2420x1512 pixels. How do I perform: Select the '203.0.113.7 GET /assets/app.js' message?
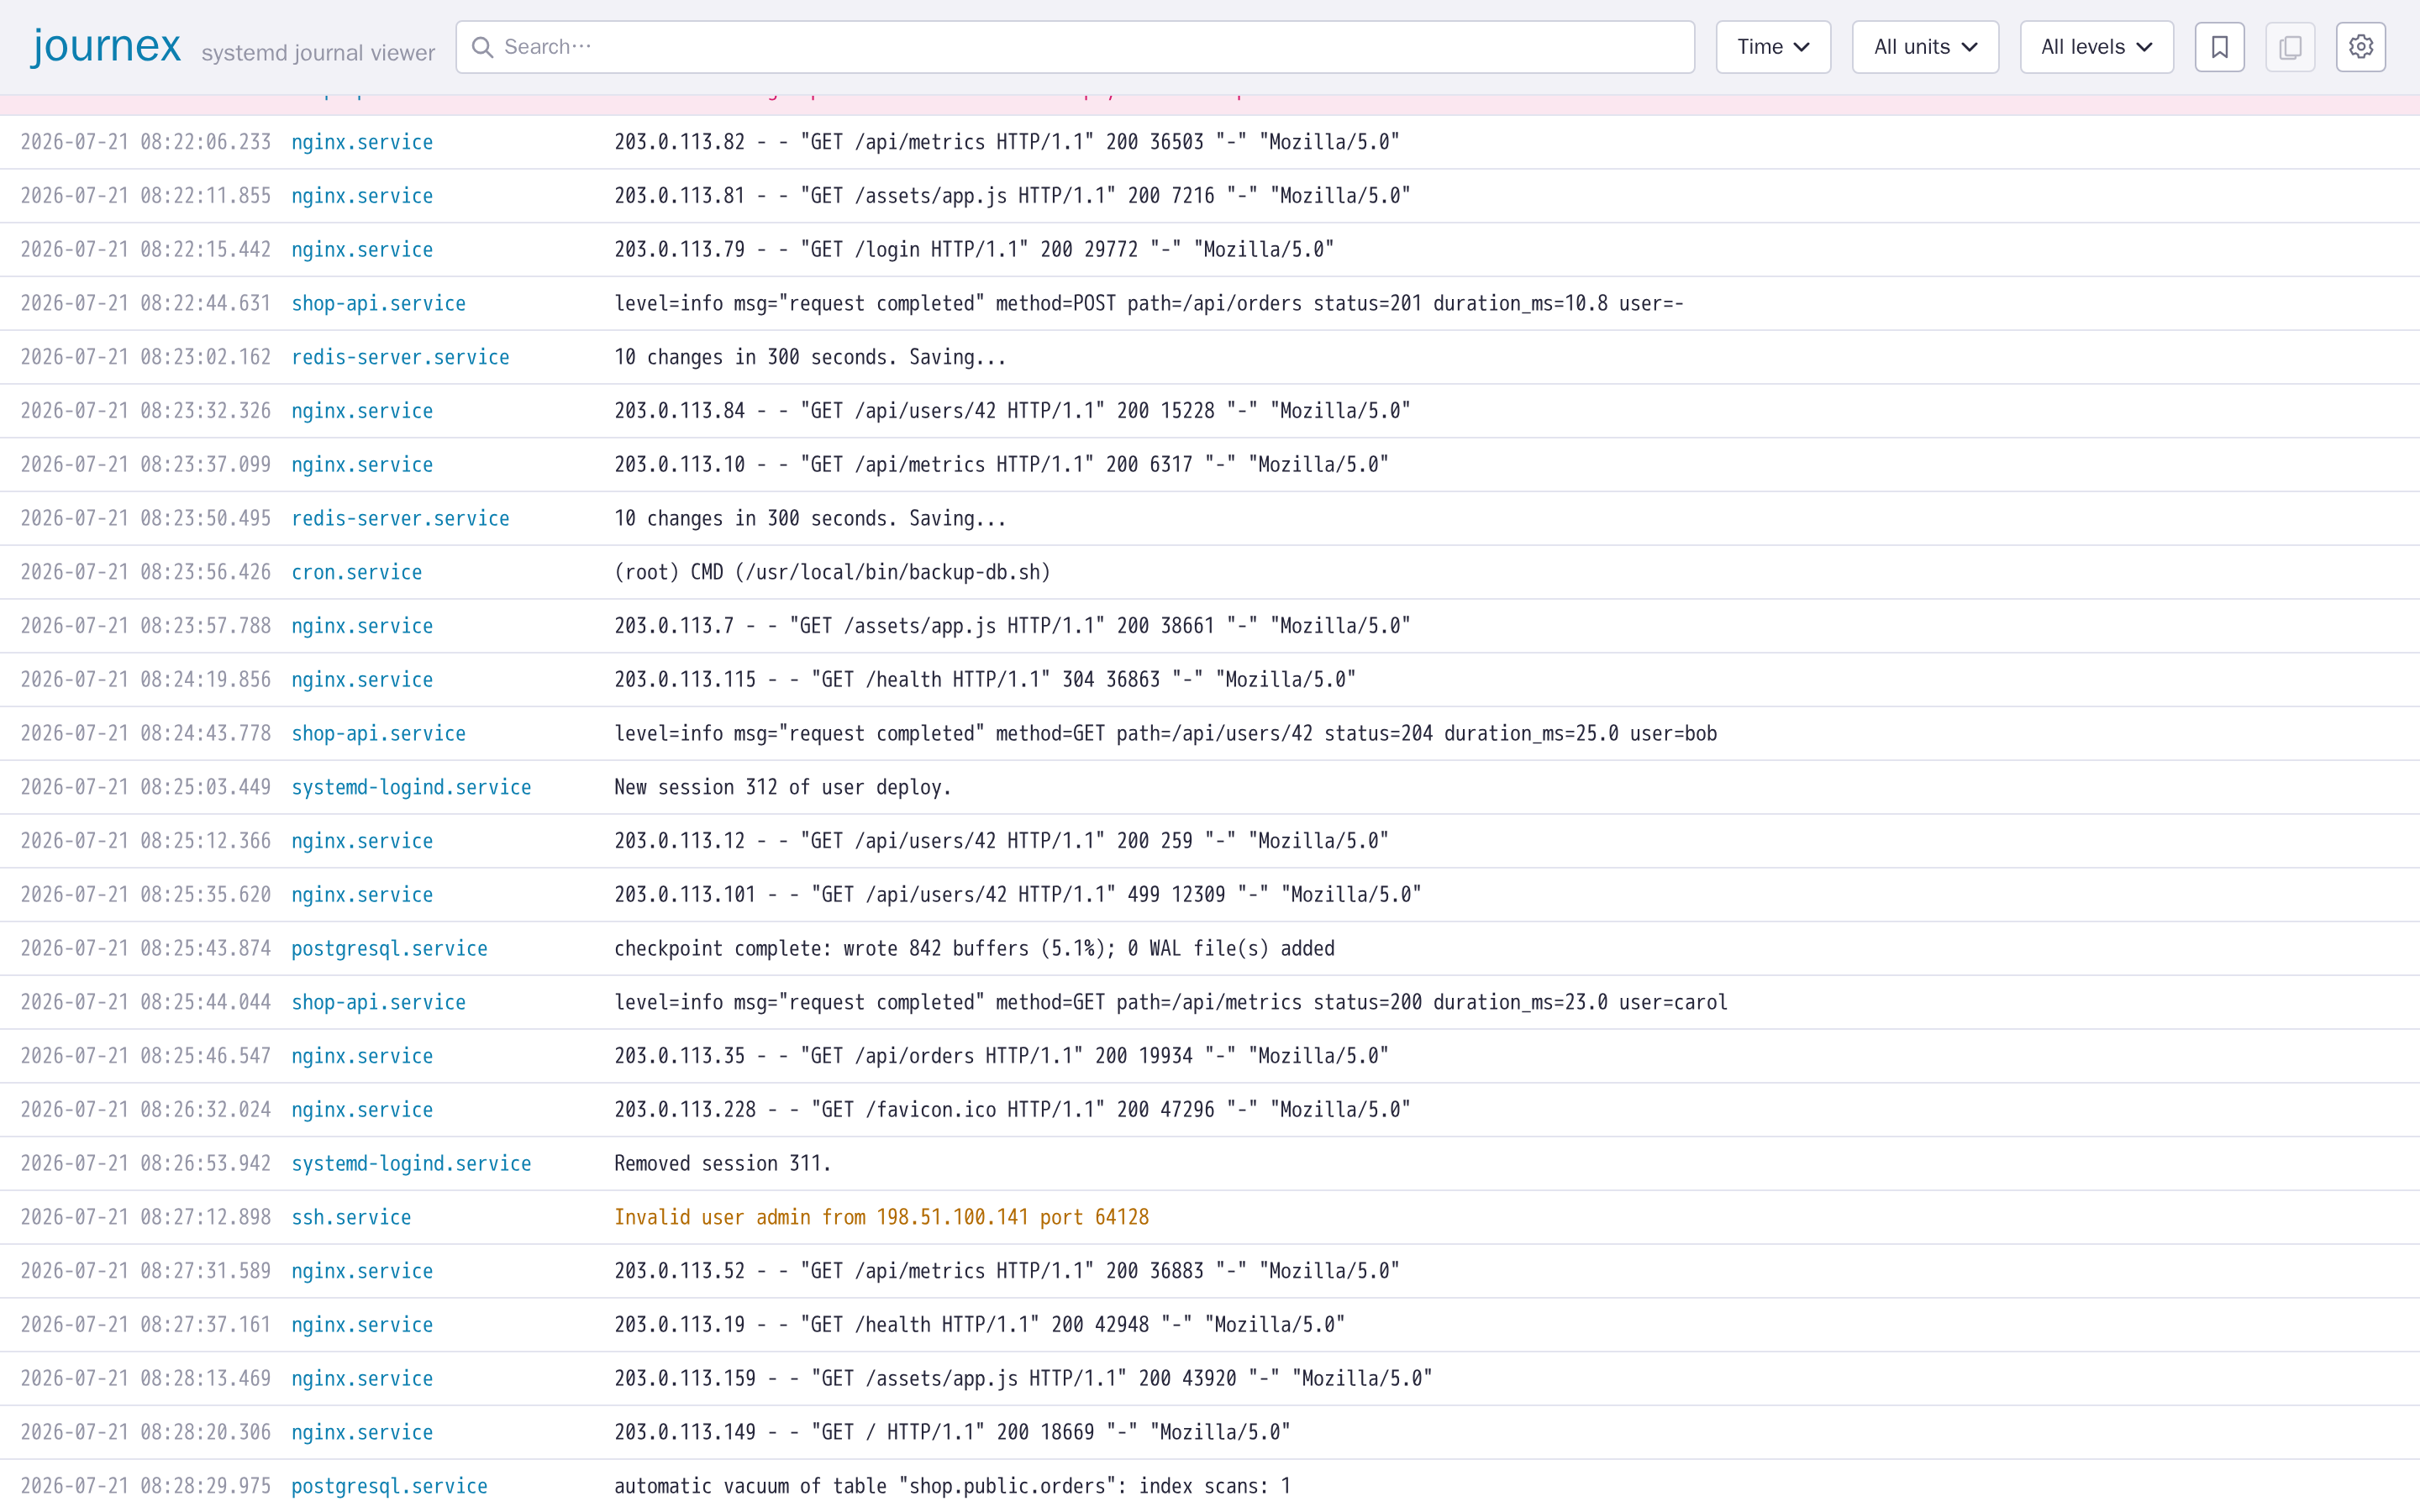tap(1012, 626)
